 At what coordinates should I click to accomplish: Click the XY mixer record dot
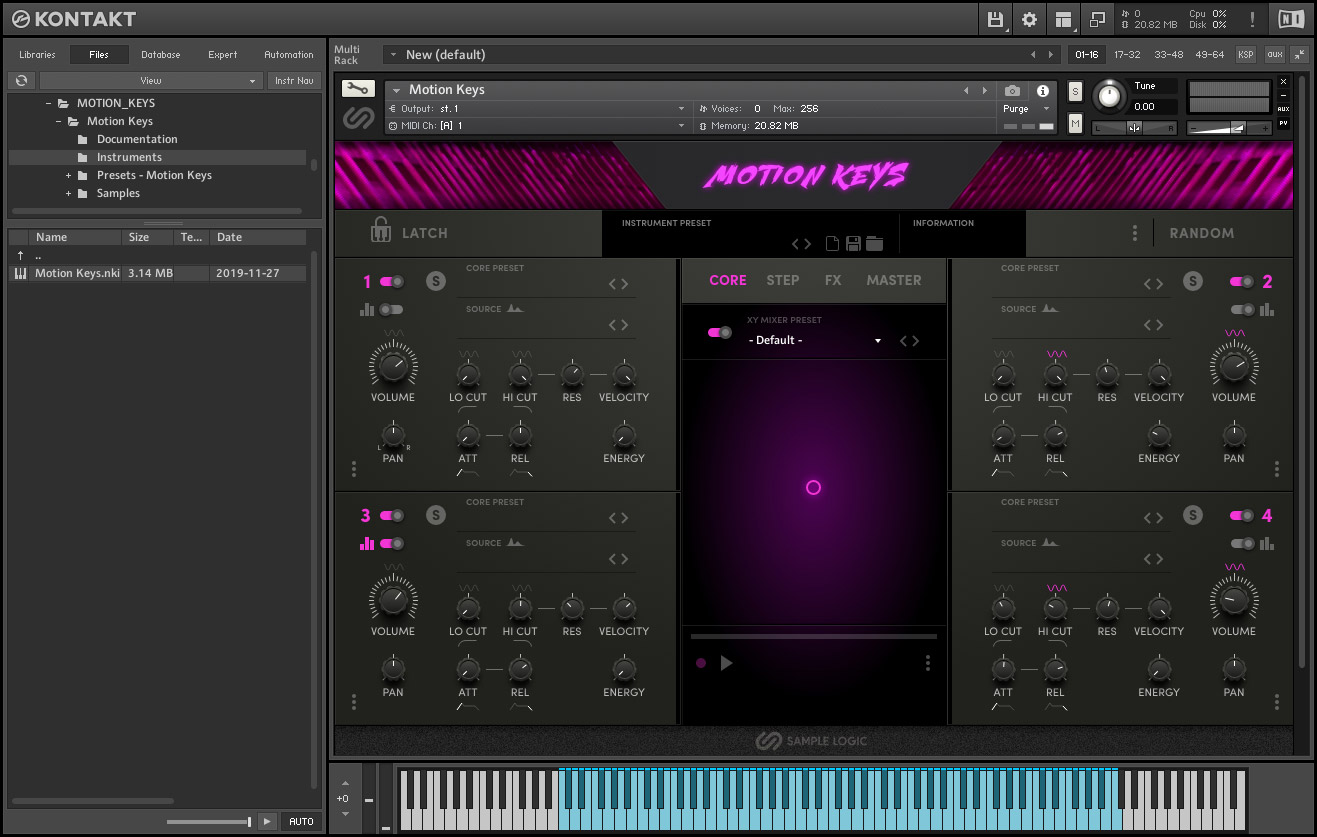click(x=701, y=663)
